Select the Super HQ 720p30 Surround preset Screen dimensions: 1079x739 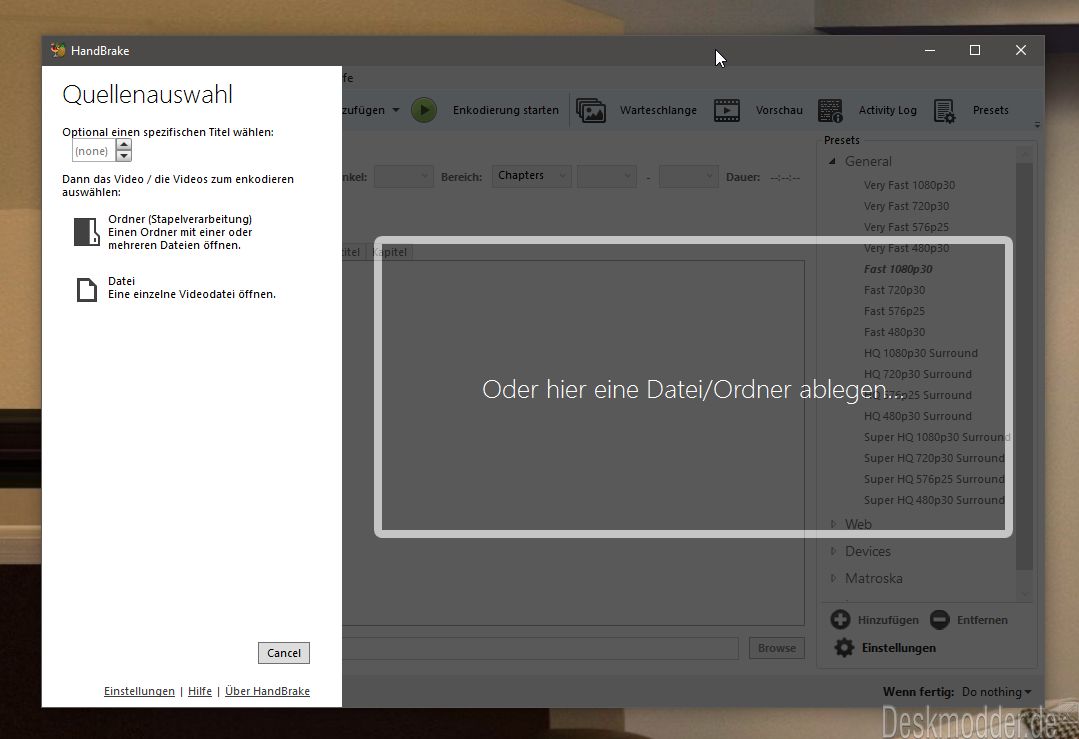click(934, 458)
